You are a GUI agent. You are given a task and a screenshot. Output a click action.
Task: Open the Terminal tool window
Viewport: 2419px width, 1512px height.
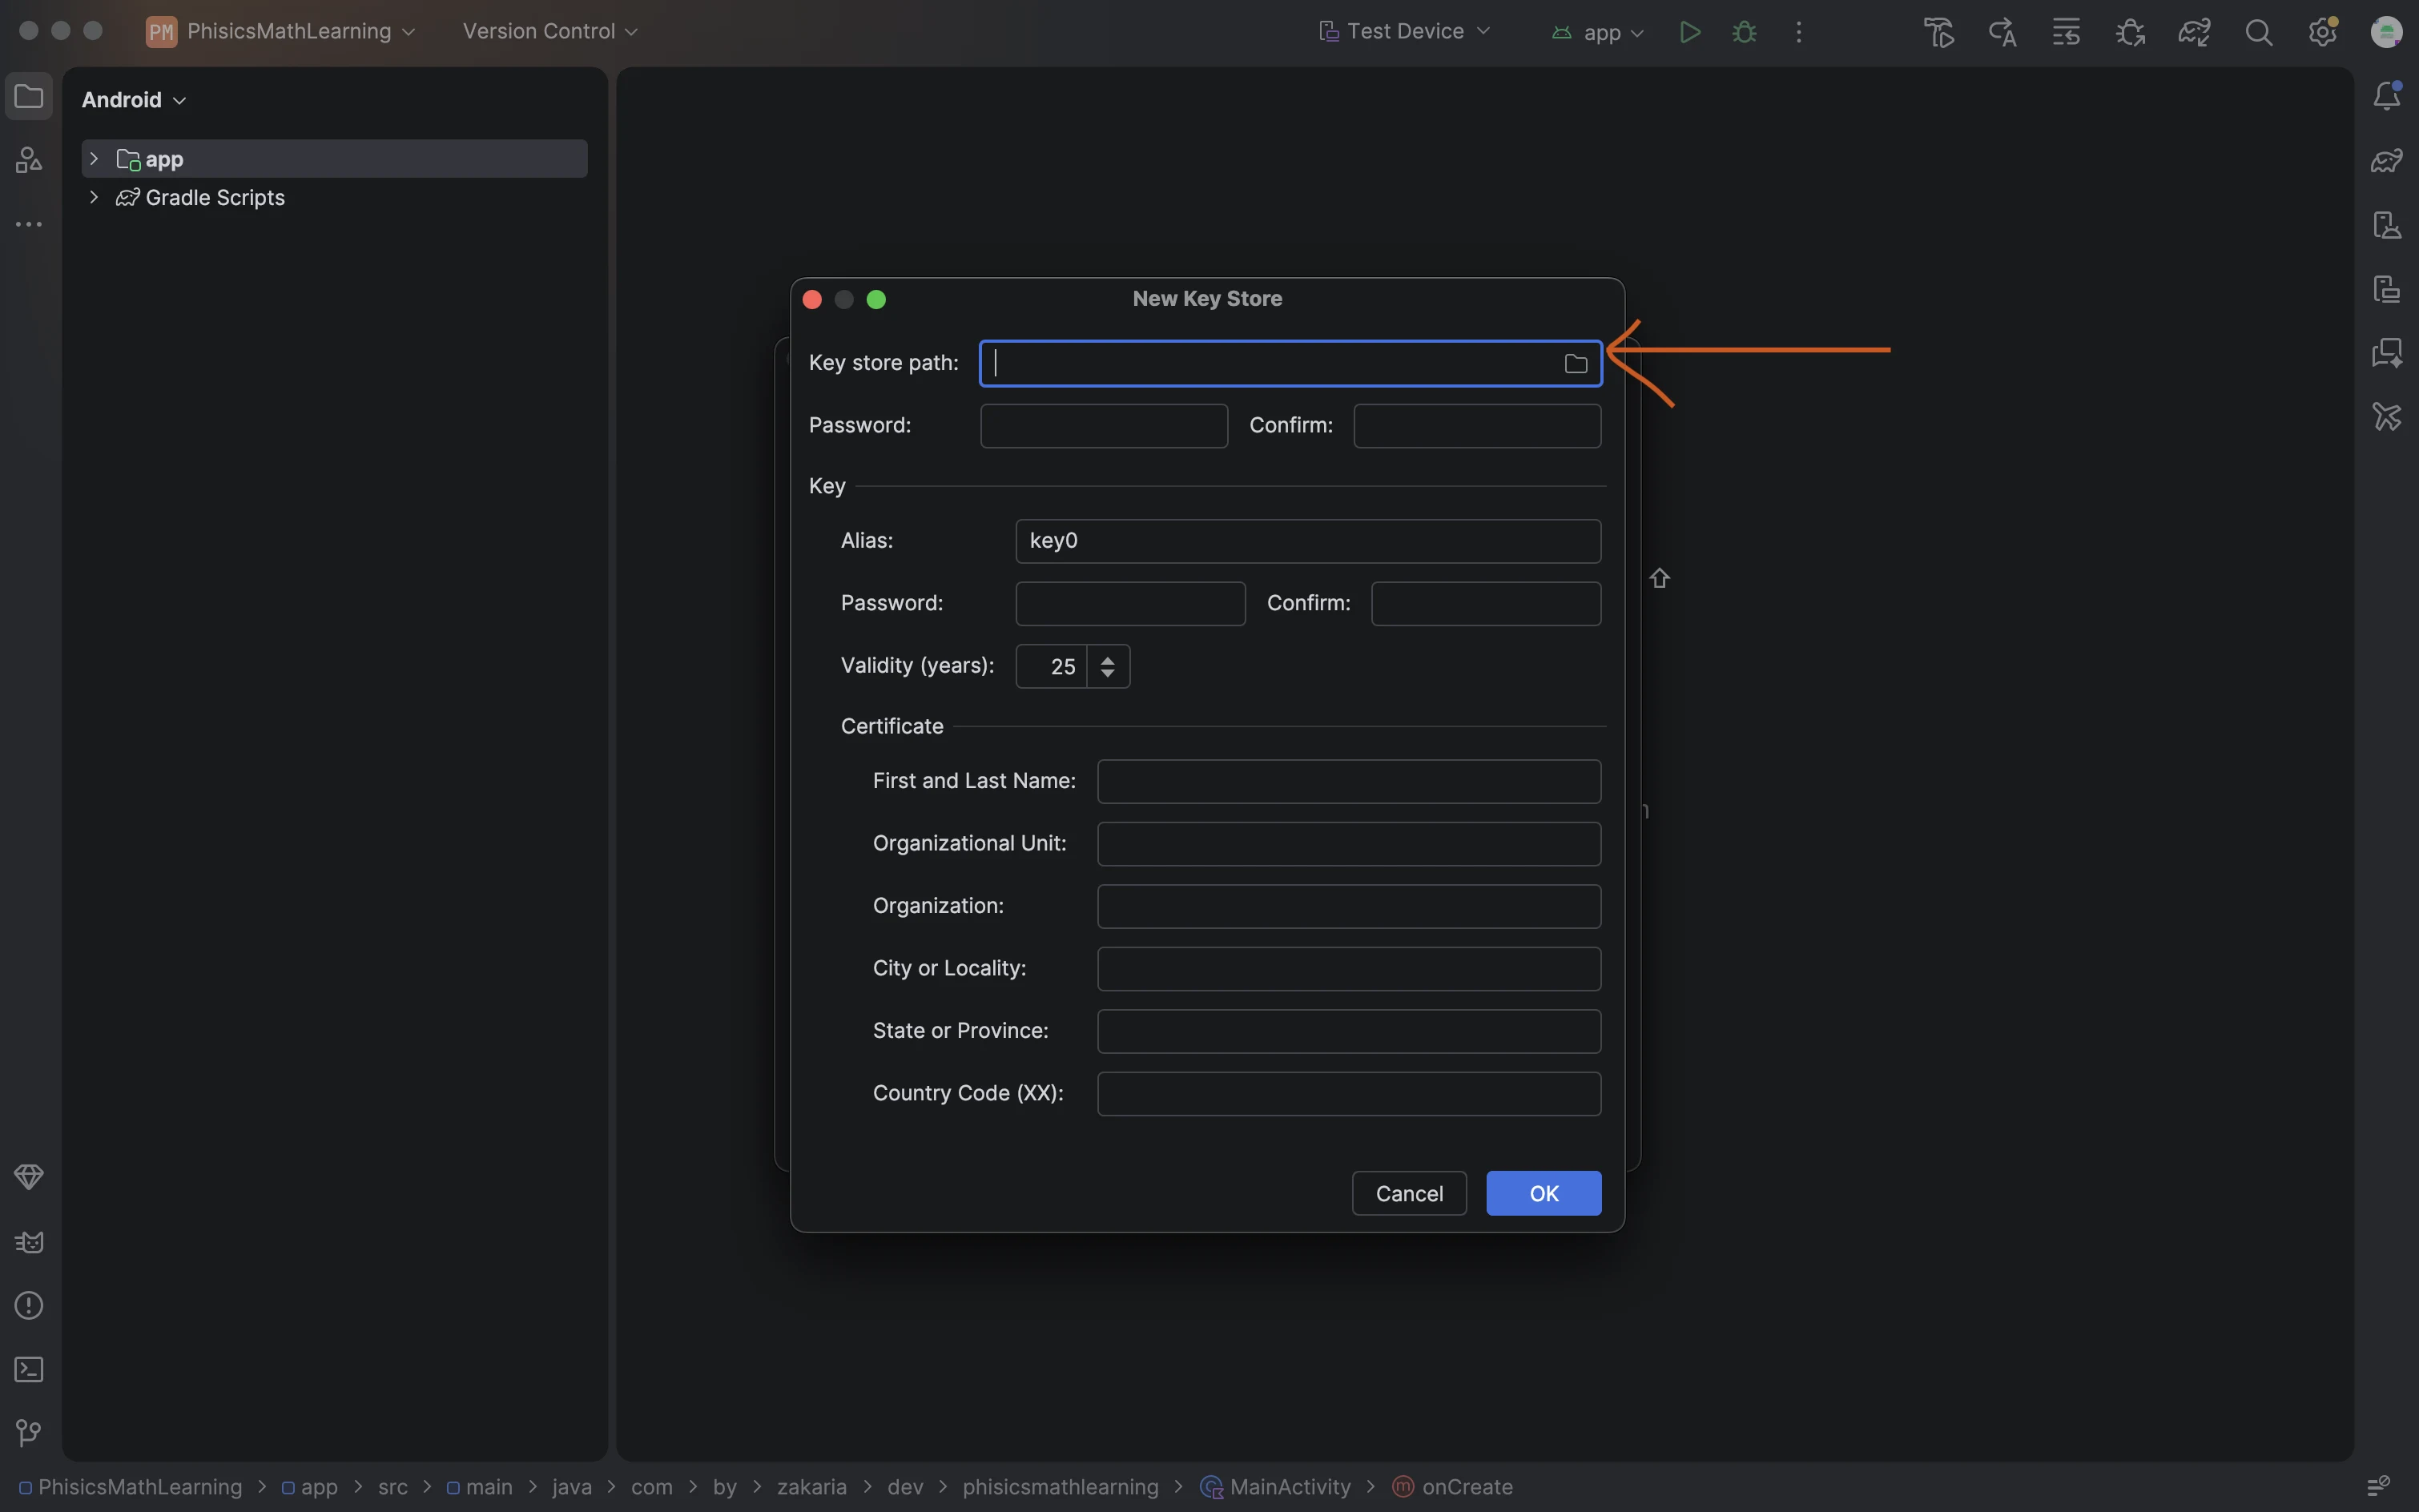[29, 1369]
